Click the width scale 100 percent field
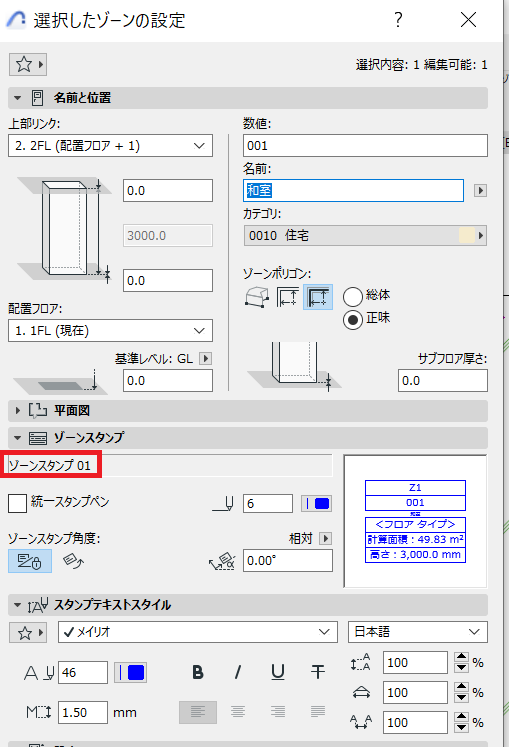509x747 pixels. pyautogui.click(x=415, y=693)
